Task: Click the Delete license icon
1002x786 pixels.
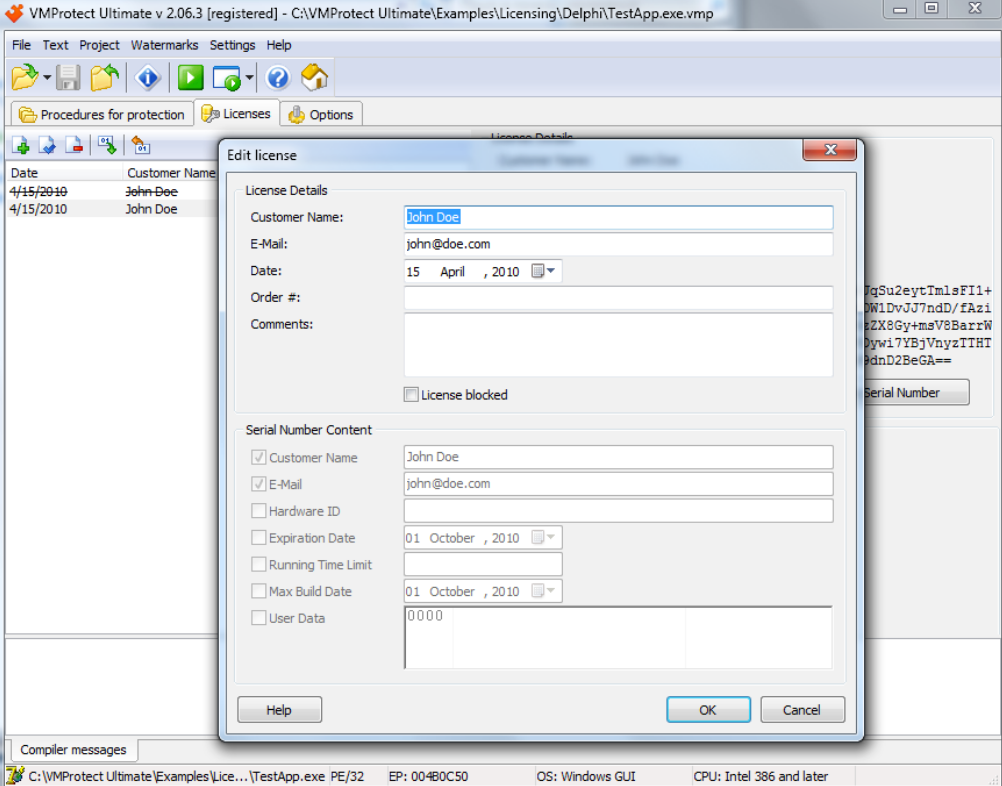Action: click(74, 146)
